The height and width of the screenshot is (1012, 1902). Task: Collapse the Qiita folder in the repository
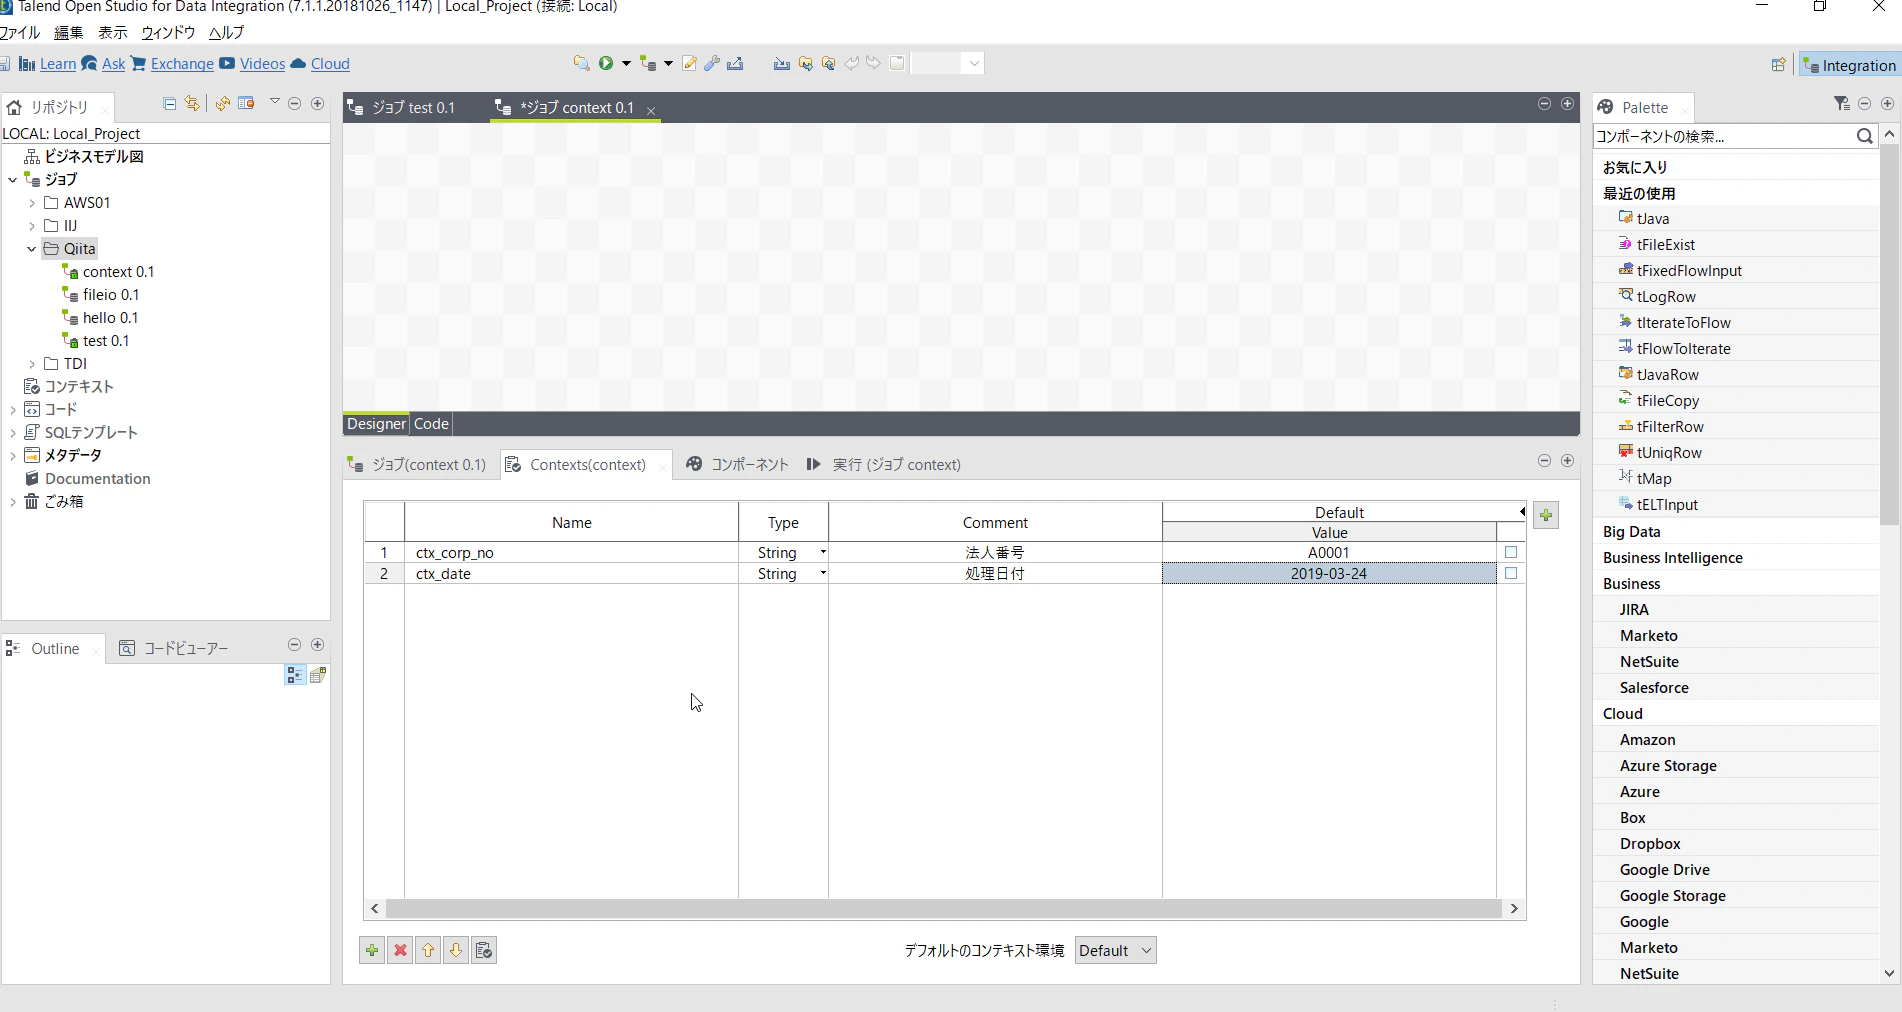(x=32, y=249)
